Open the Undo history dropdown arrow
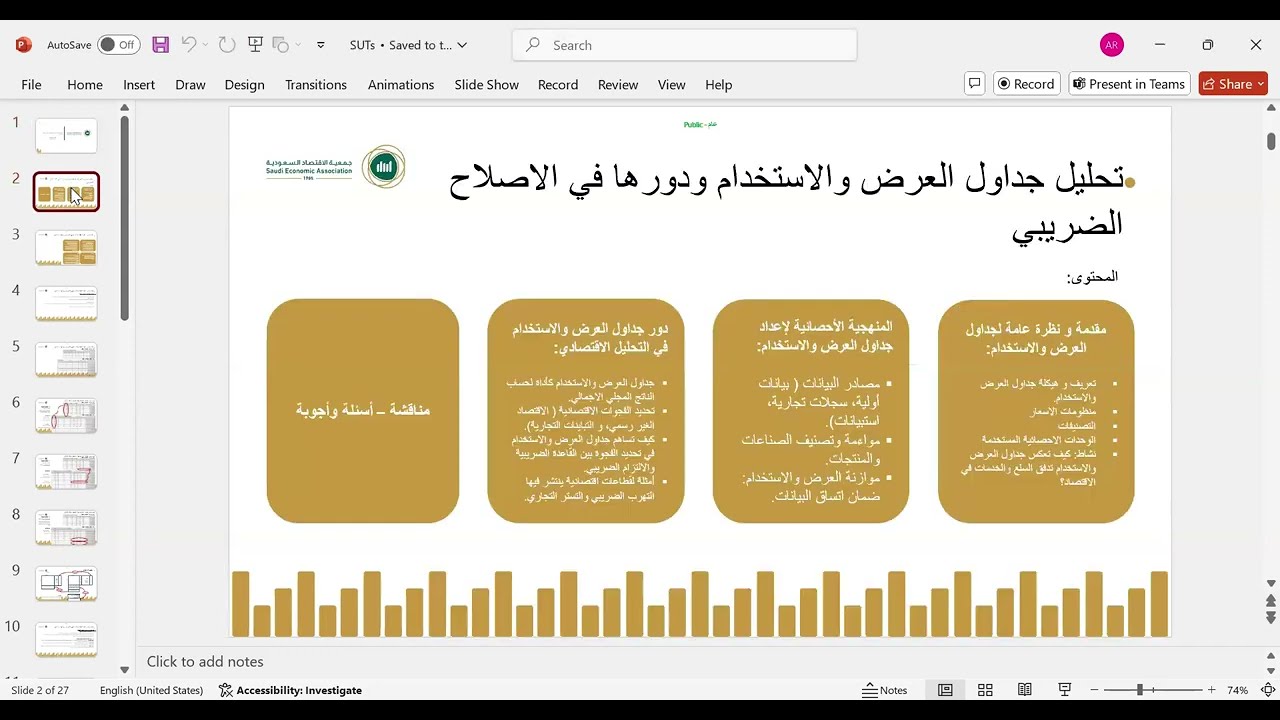The height and width of the screenshot is (720, 1280). pyautogui.click(x=205, y=45)
